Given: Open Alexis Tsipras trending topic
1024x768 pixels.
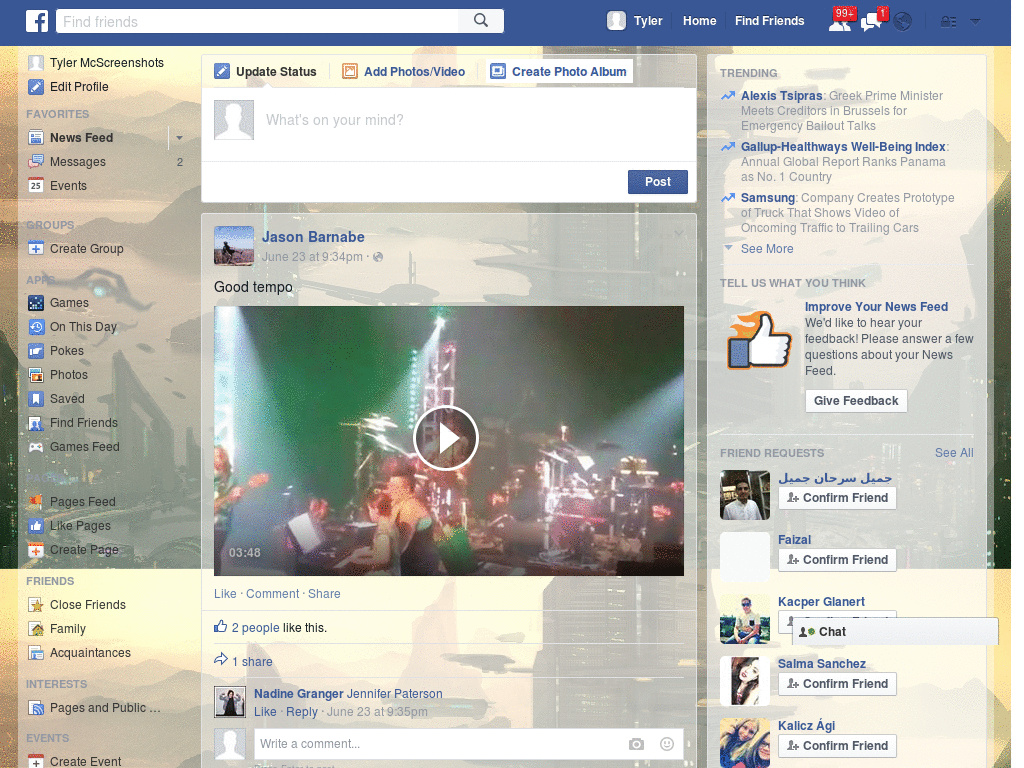Looking at the screenshot, I should click(x=781, y=96).
